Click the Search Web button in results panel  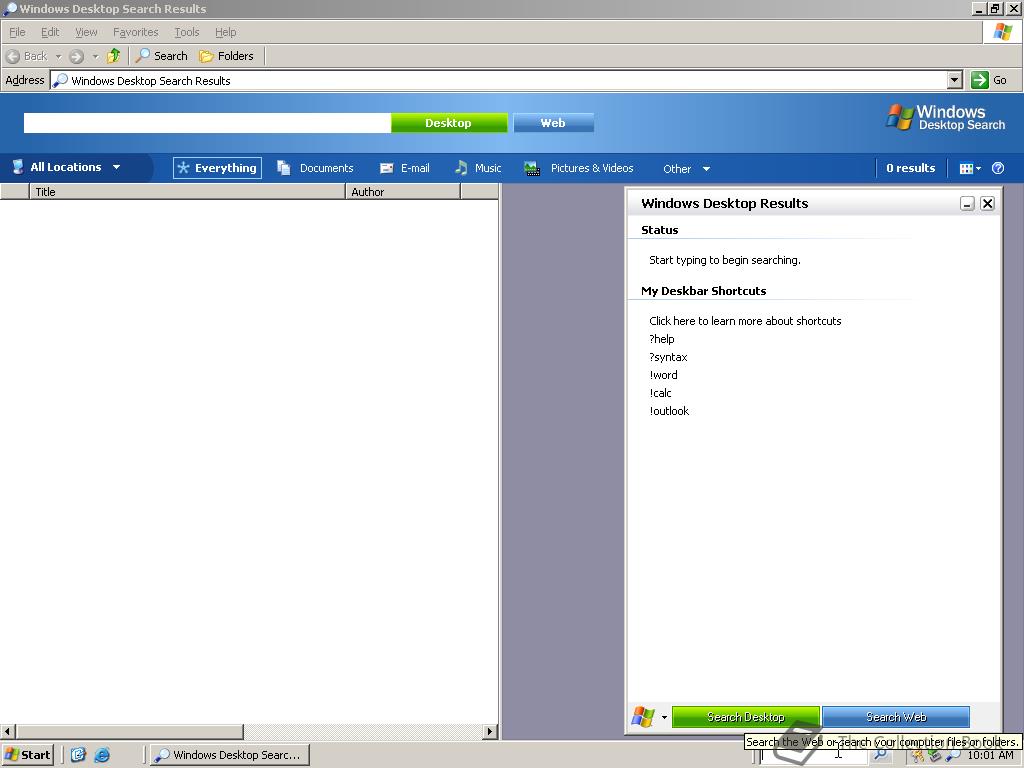tap(896, 717)
